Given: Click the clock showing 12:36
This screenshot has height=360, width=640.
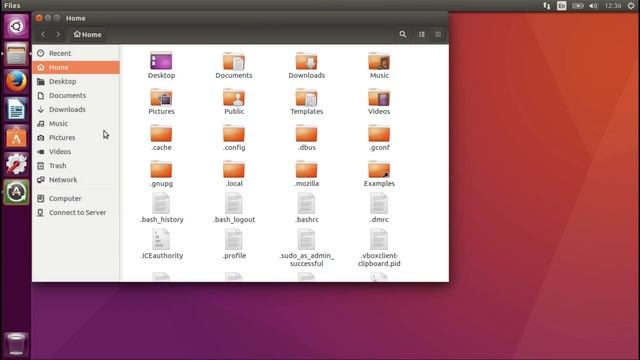Looking at the screenshot, I should click(x=613, y=5).
